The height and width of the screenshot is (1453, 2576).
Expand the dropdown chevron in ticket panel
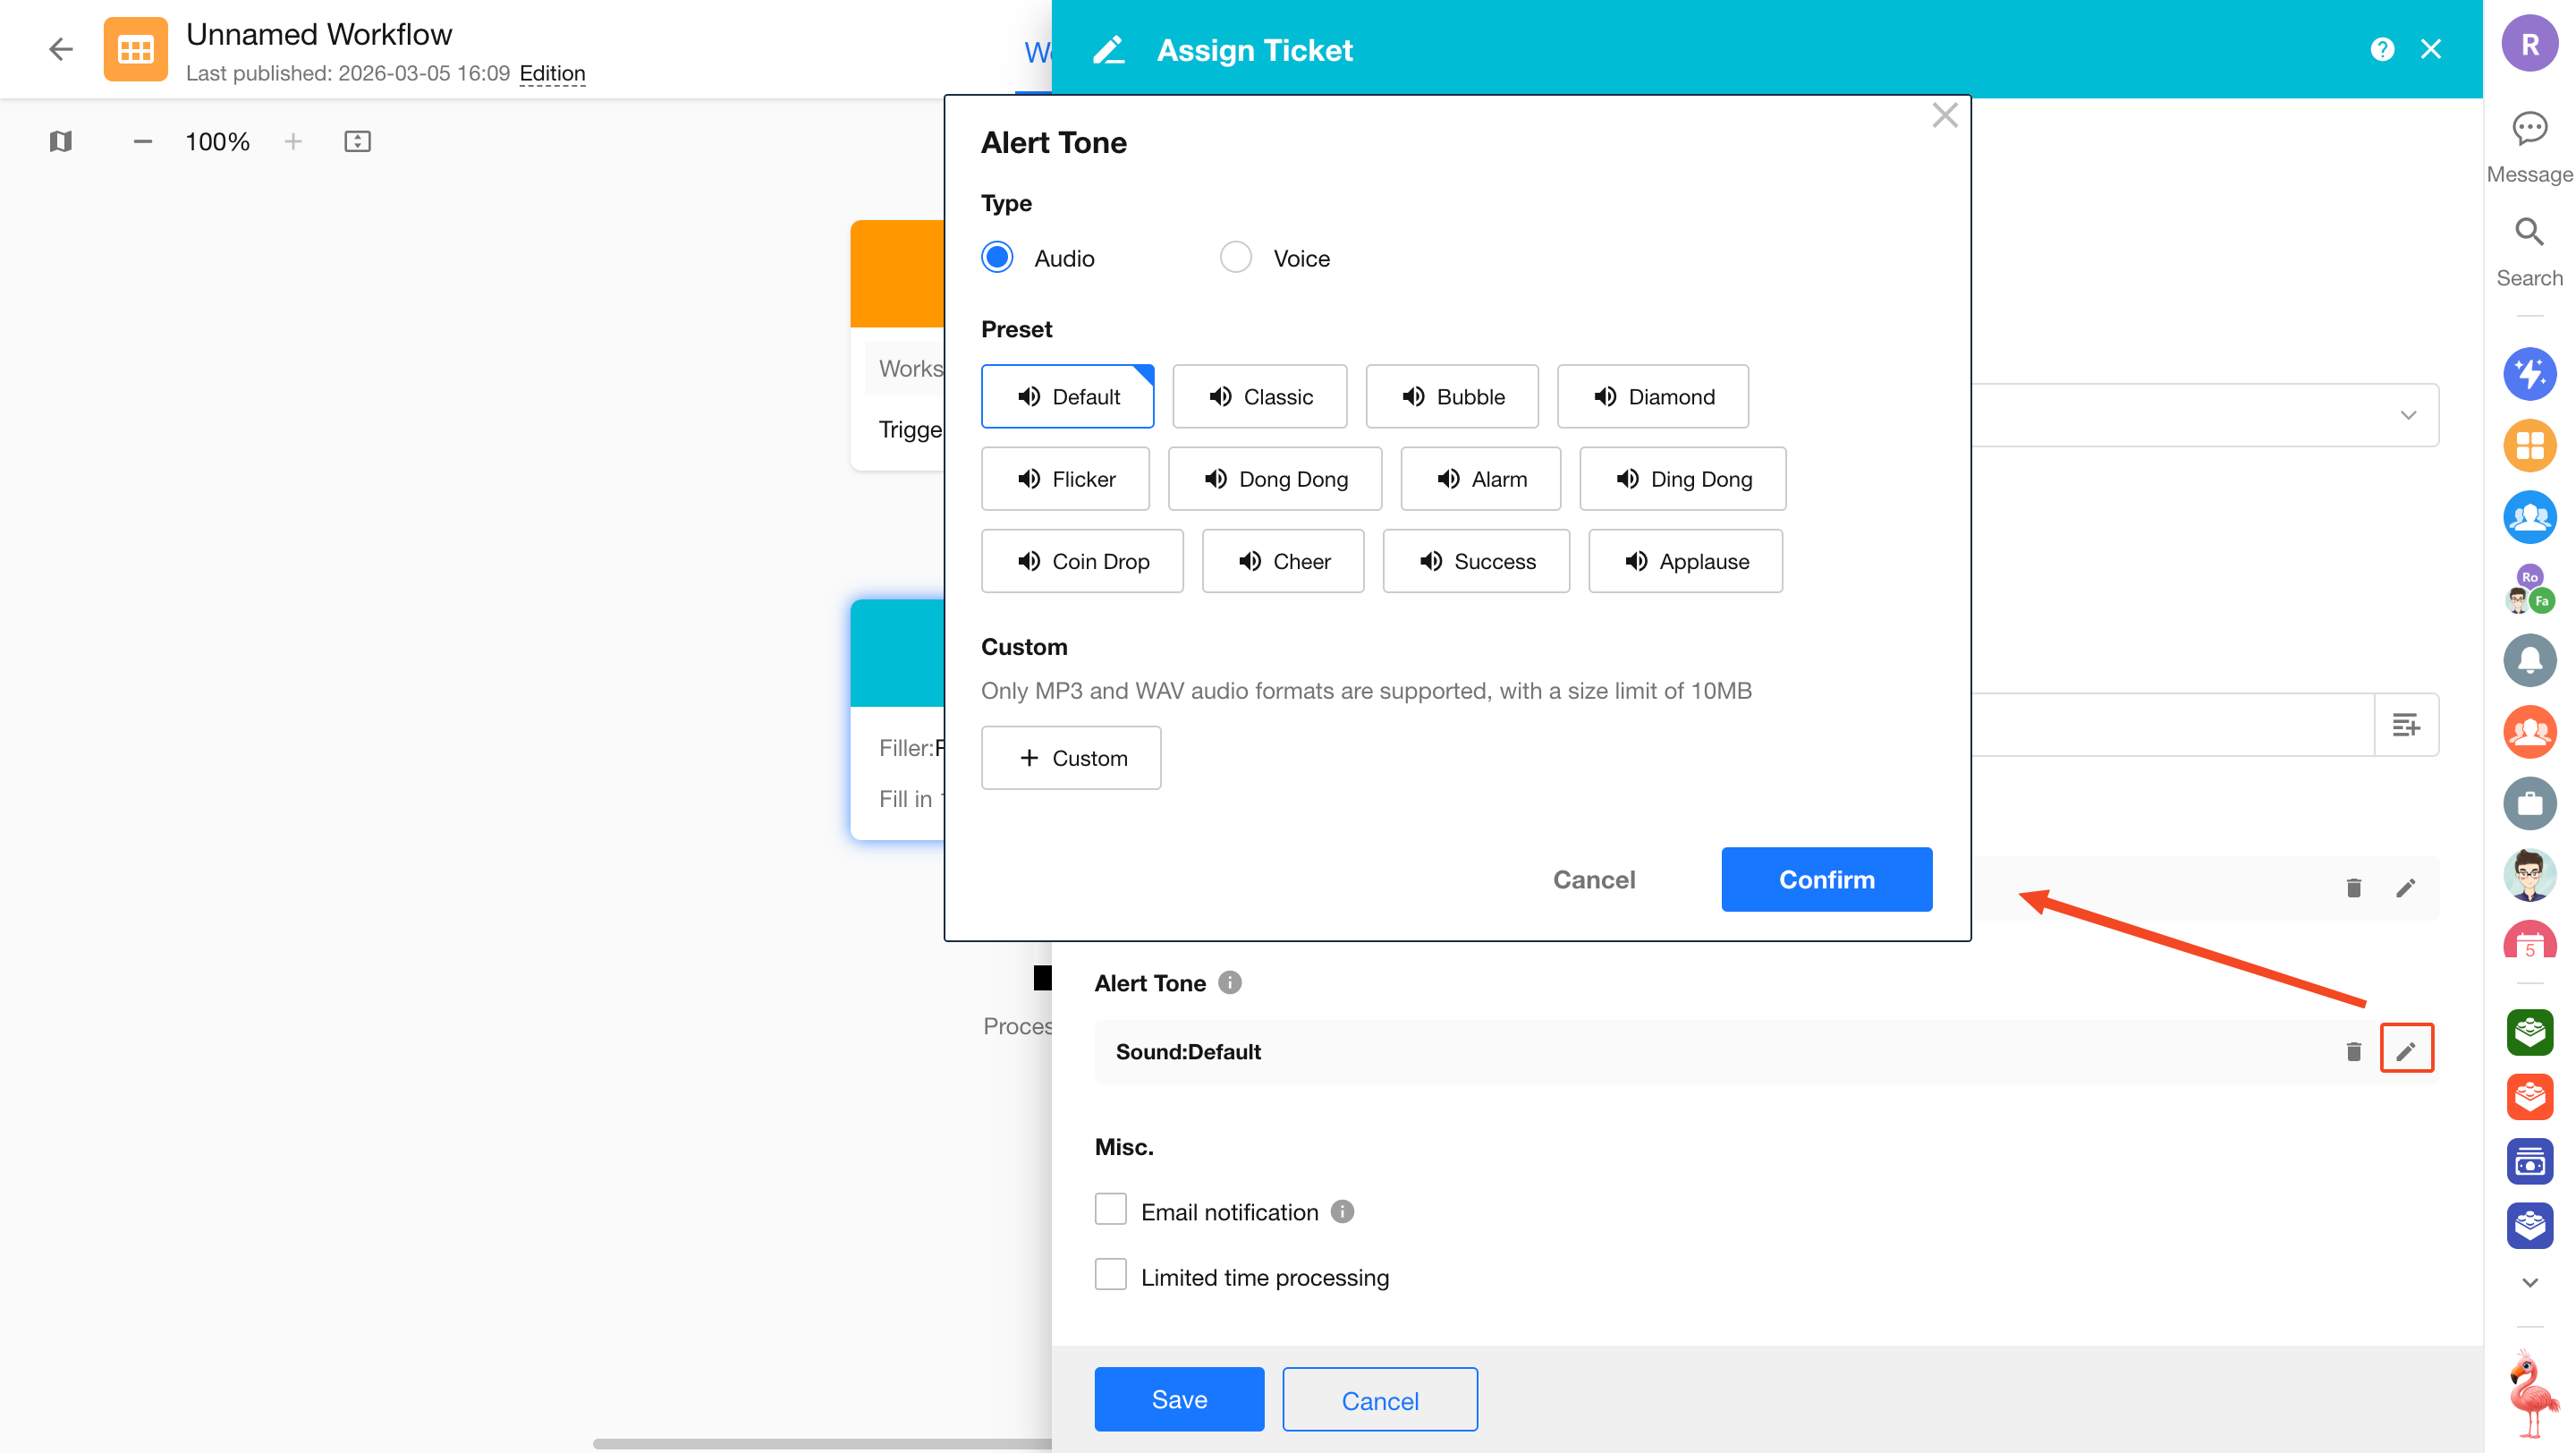2408,415
